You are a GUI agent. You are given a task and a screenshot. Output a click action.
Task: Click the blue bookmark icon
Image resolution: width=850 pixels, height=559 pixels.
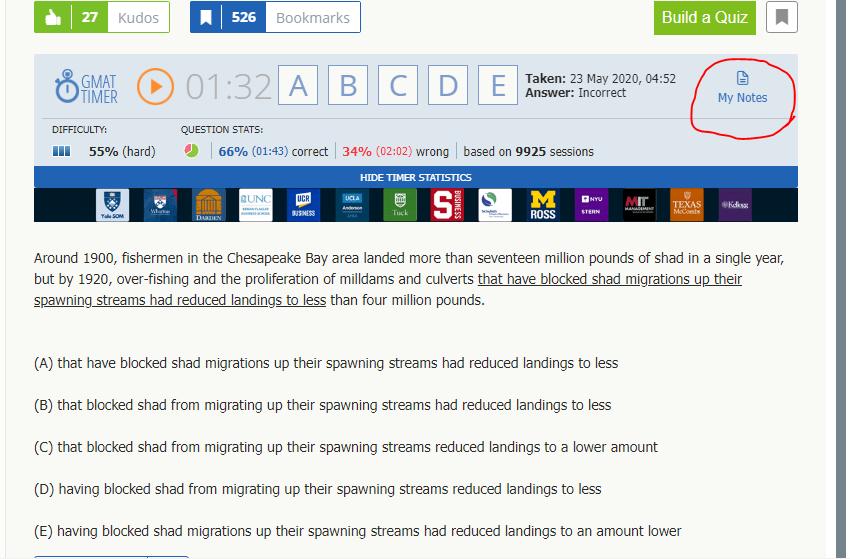pyautogui.click(x=206, y=17)
